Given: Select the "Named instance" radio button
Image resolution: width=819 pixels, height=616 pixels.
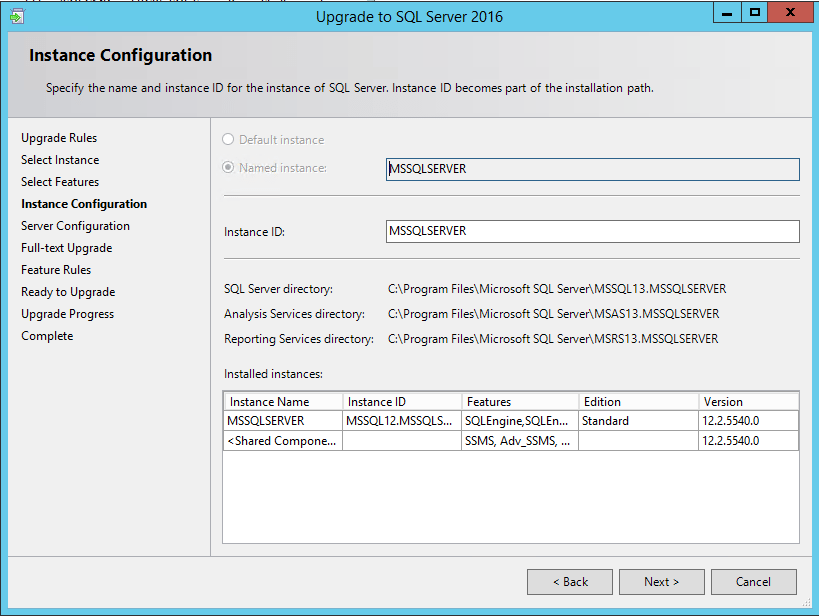Looking at the screenshot, I should coord(227,167).
